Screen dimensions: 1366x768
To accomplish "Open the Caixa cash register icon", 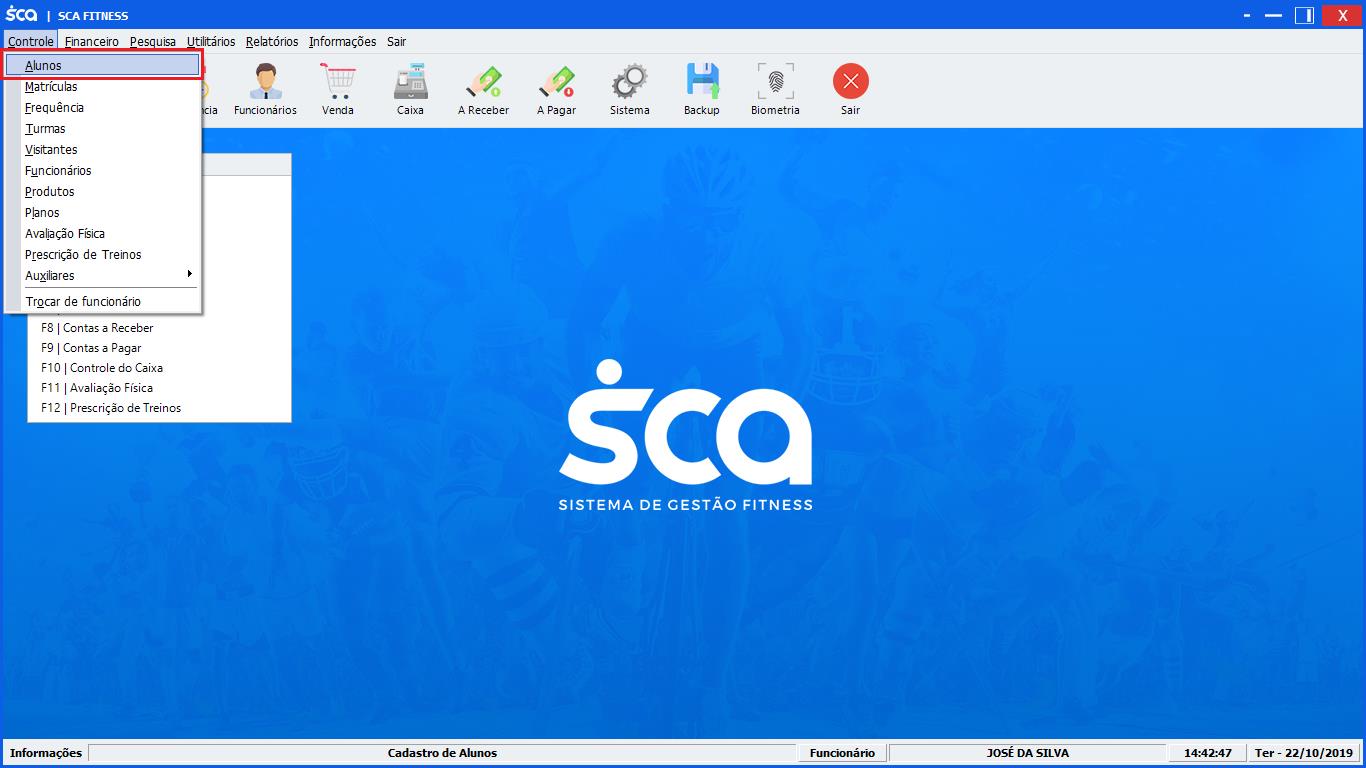I will 410,90.
